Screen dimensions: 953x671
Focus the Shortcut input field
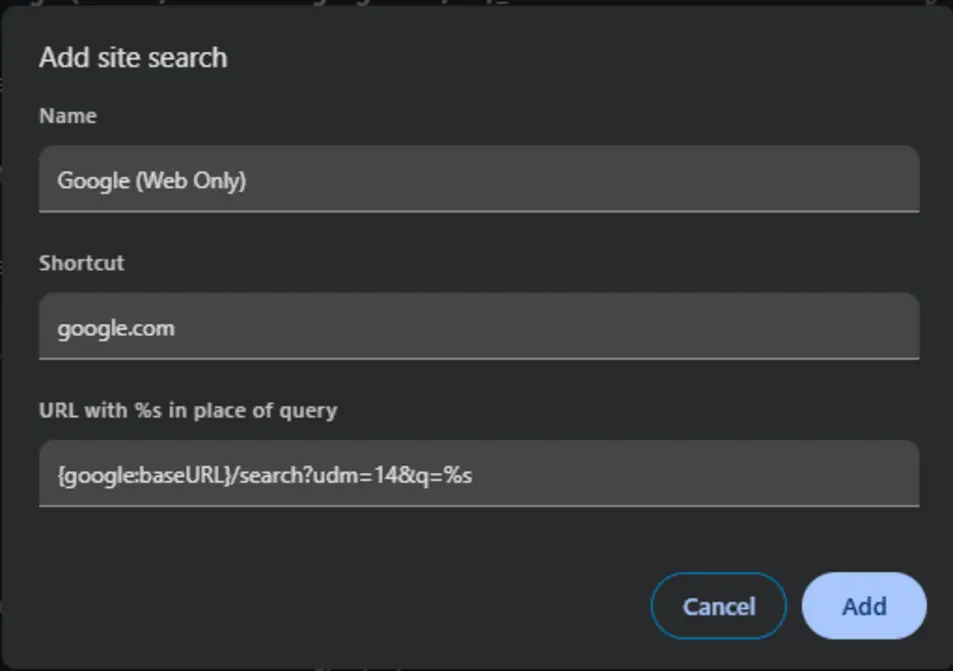(478, 326)
